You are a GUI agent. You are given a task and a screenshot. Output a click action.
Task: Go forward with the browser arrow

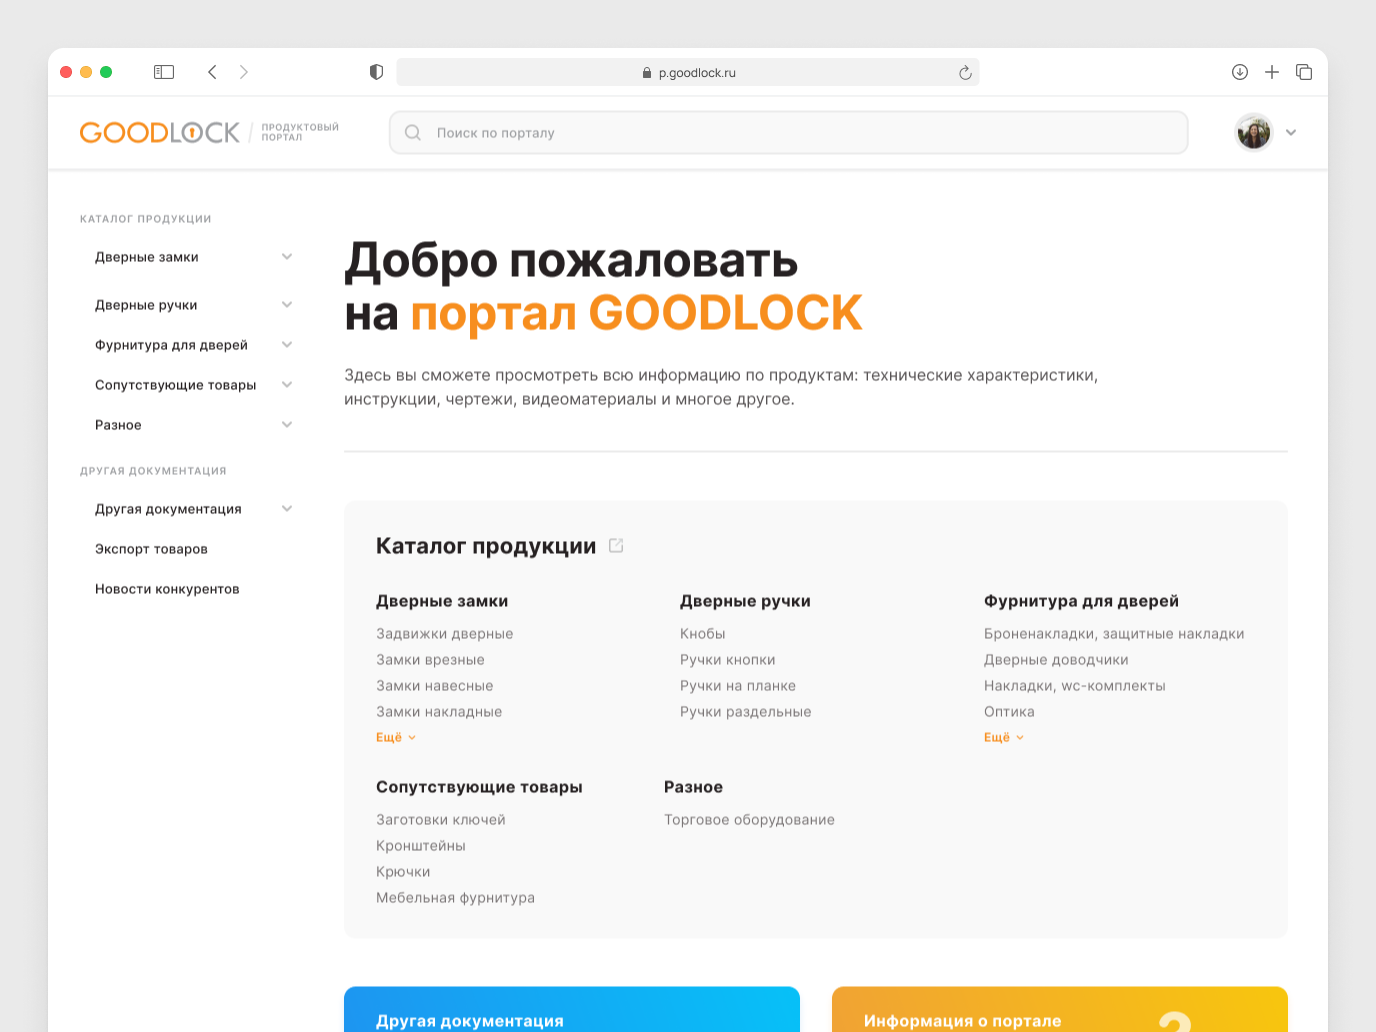[x=244, y=72]
